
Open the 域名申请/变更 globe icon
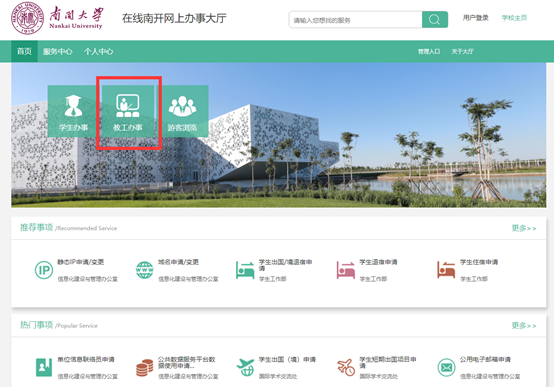pos(145,270)
